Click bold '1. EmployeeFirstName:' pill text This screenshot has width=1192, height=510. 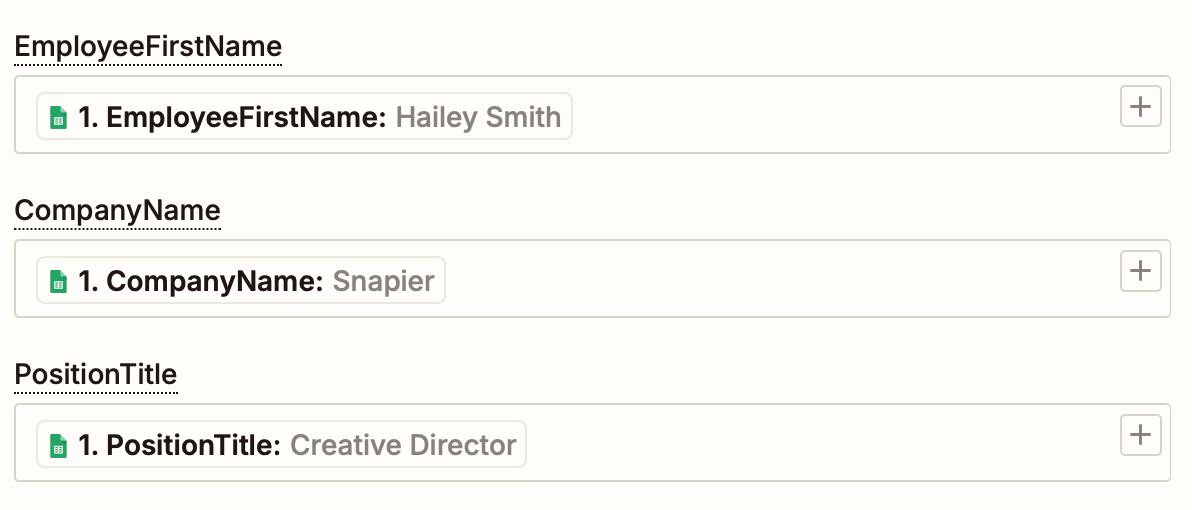(x=233, y=117)
